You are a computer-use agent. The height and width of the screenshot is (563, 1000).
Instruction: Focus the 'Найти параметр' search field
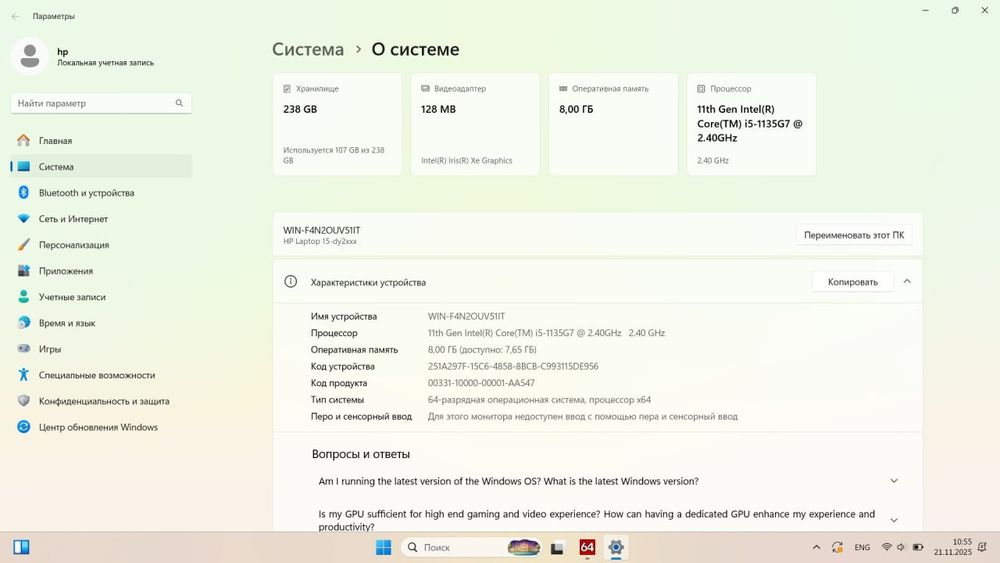(x=101, y=103)
